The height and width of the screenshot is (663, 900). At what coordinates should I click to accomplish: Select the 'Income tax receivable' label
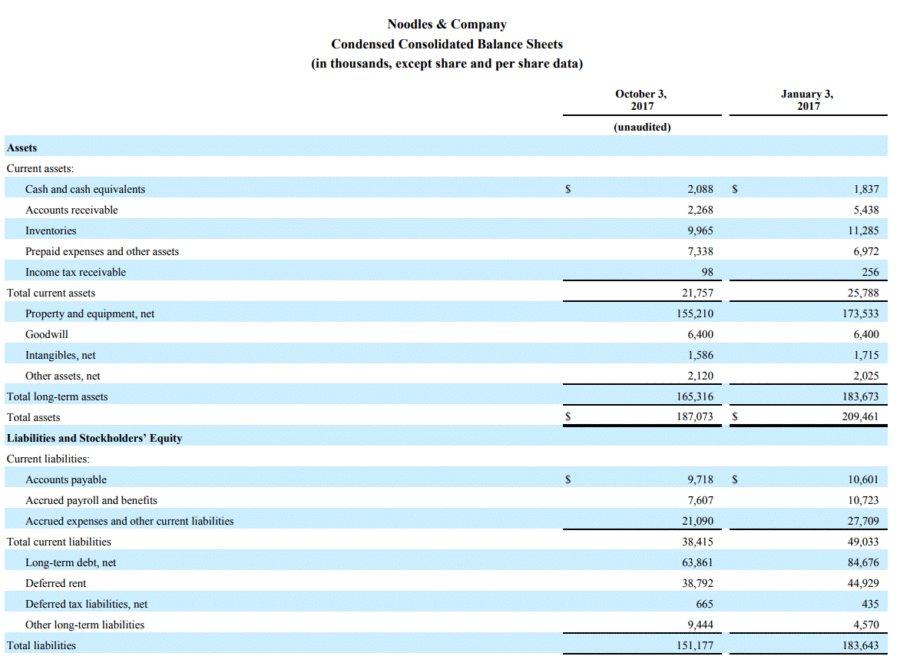(75, 272)
